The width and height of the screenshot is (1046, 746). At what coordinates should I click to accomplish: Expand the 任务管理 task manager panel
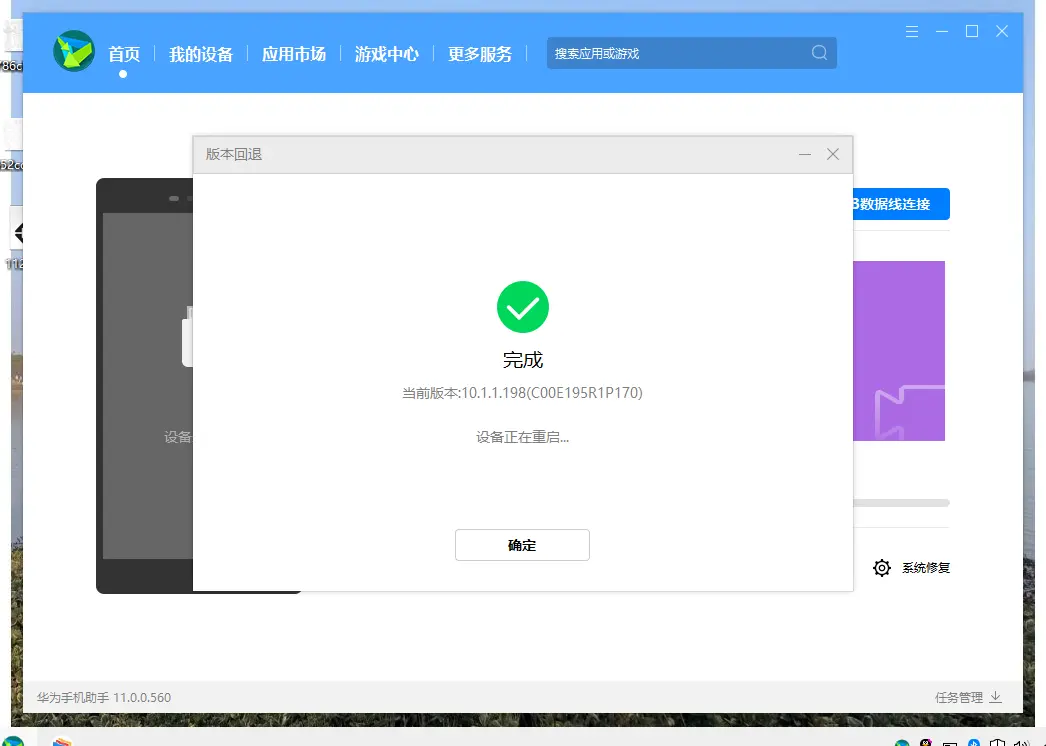[x=963, y=697]
